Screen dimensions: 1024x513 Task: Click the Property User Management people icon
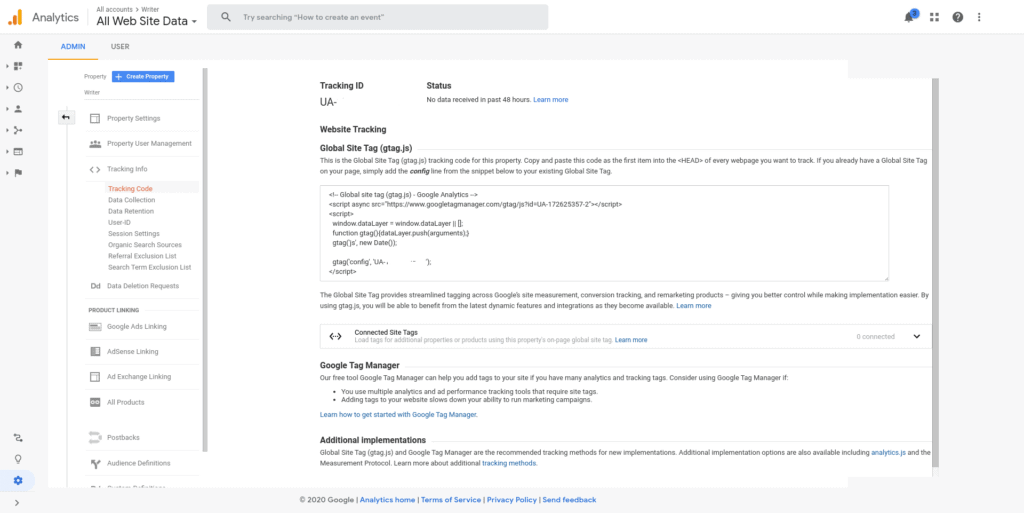pos(95,144)
